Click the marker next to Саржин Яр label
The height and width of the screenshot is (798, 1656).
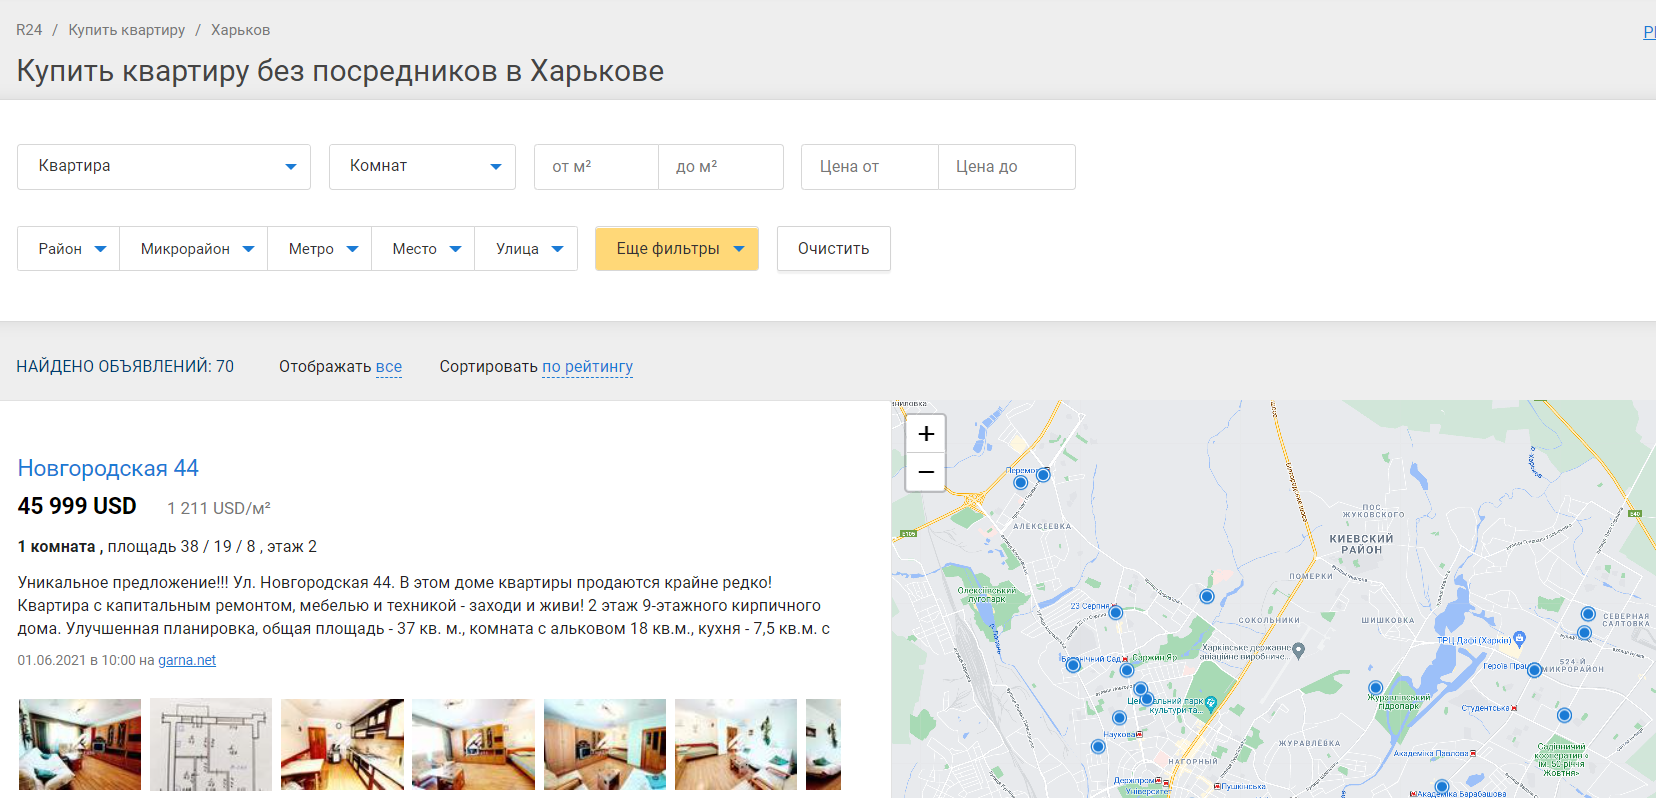1126,670
